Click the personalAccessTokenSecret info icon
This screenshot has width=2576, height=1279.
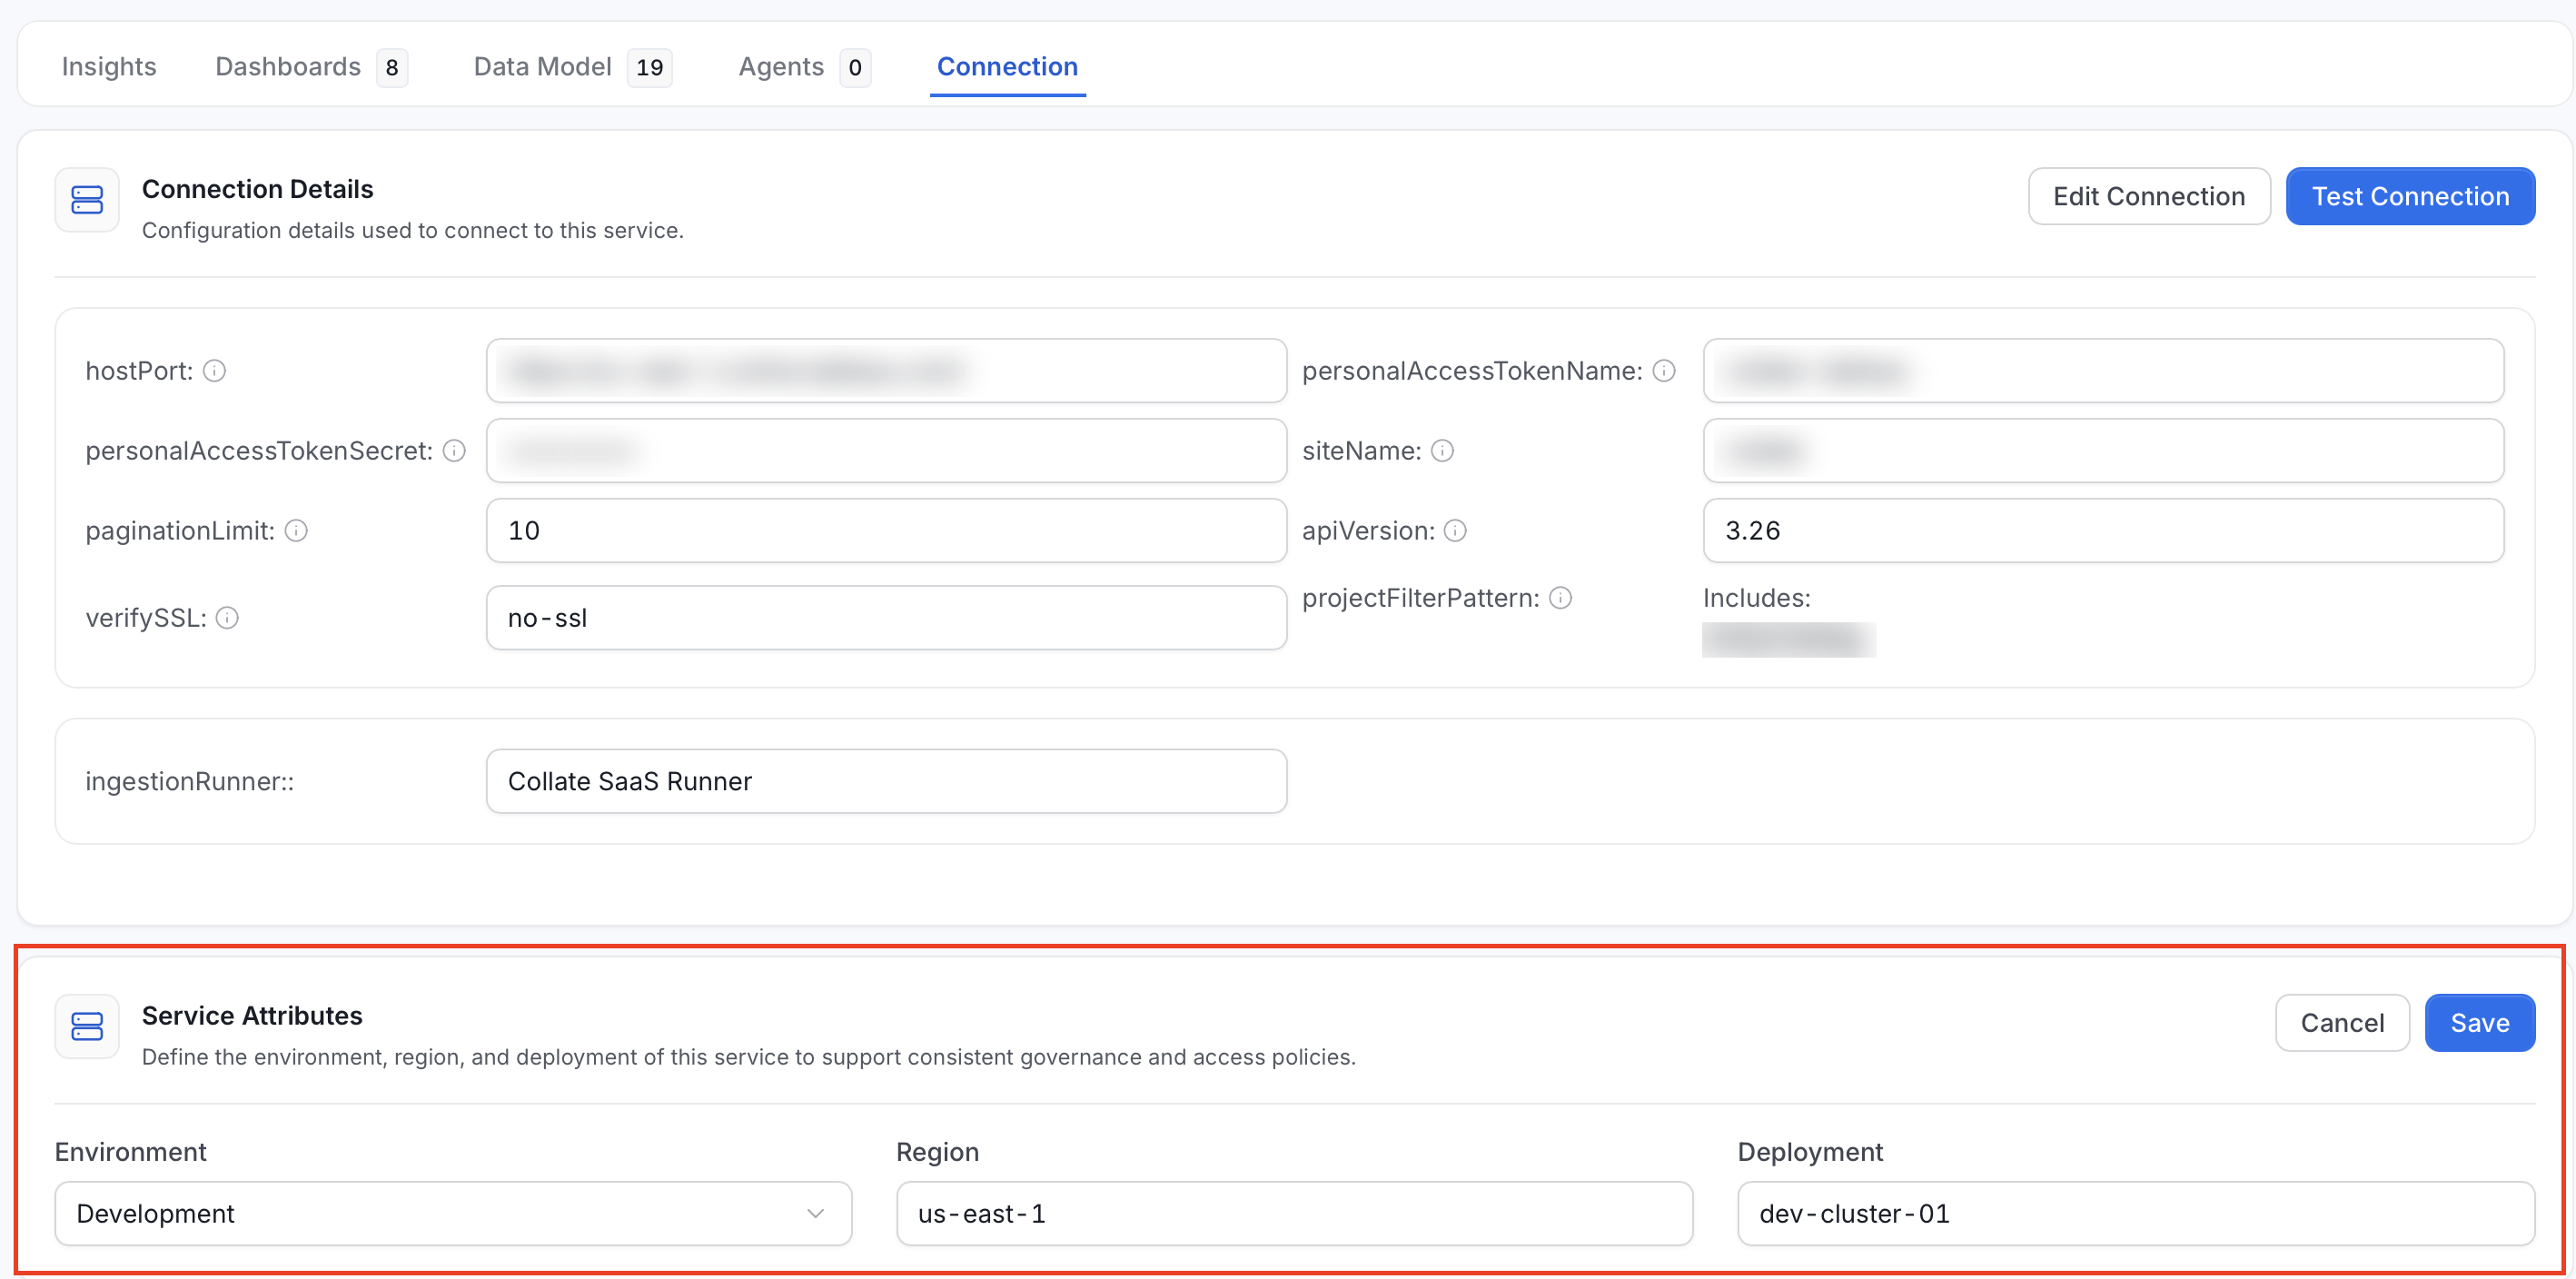tap(454, 451)
